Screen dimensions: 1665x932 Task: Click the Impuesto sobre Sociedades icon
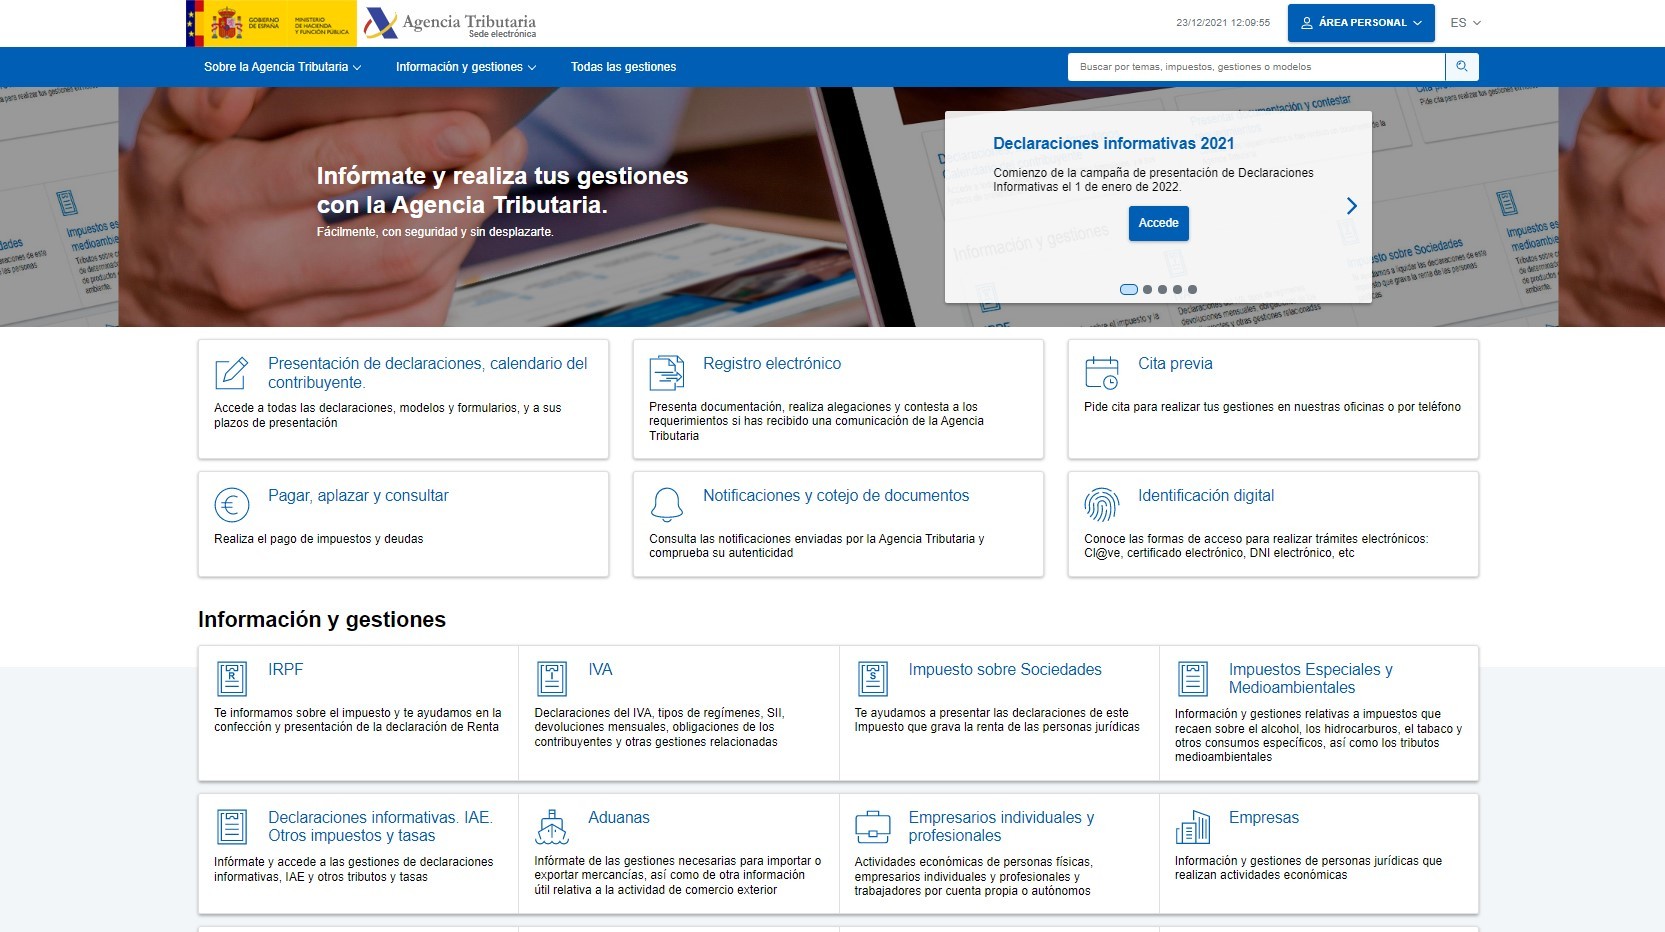pyautogui.click(x=873, y=679)
